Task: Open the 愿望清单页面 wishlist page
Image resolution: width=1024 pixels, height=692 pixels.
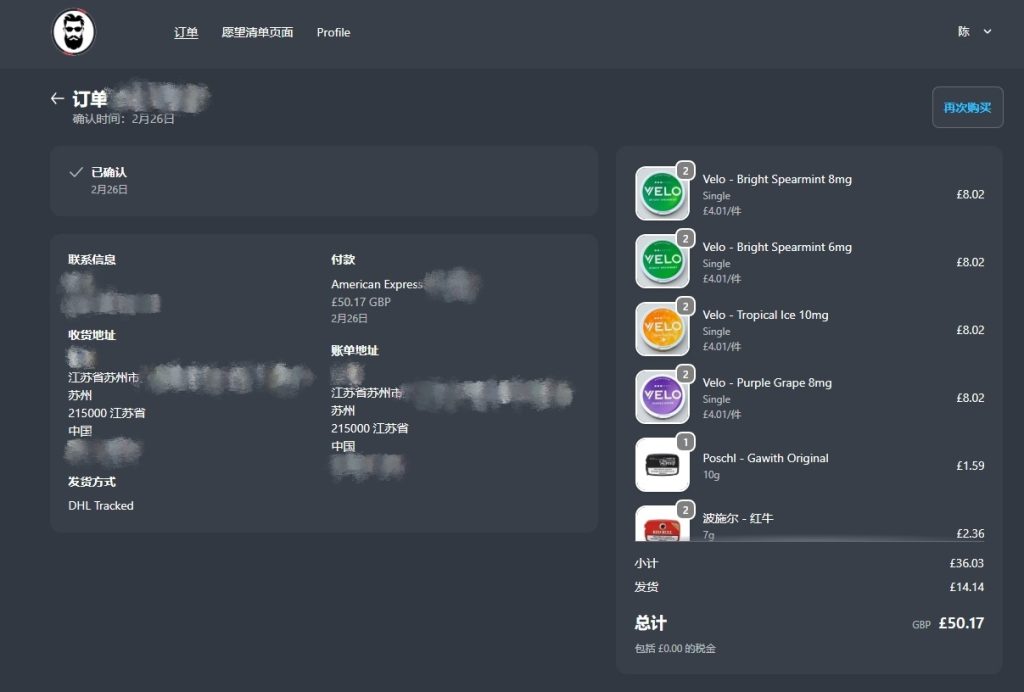Action: [x=257, y=32]
